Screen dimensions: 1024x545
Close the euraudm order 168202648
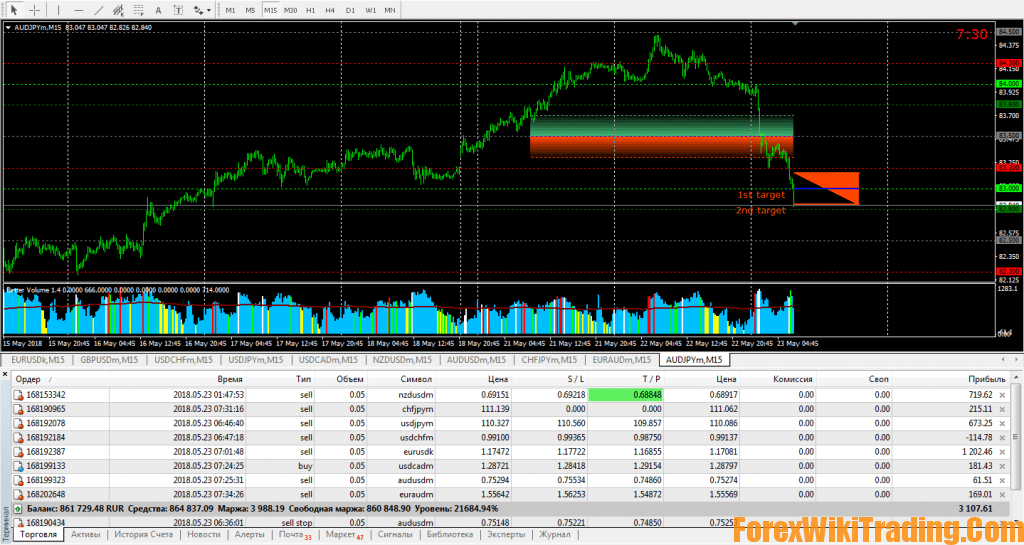coord(1002,494)
